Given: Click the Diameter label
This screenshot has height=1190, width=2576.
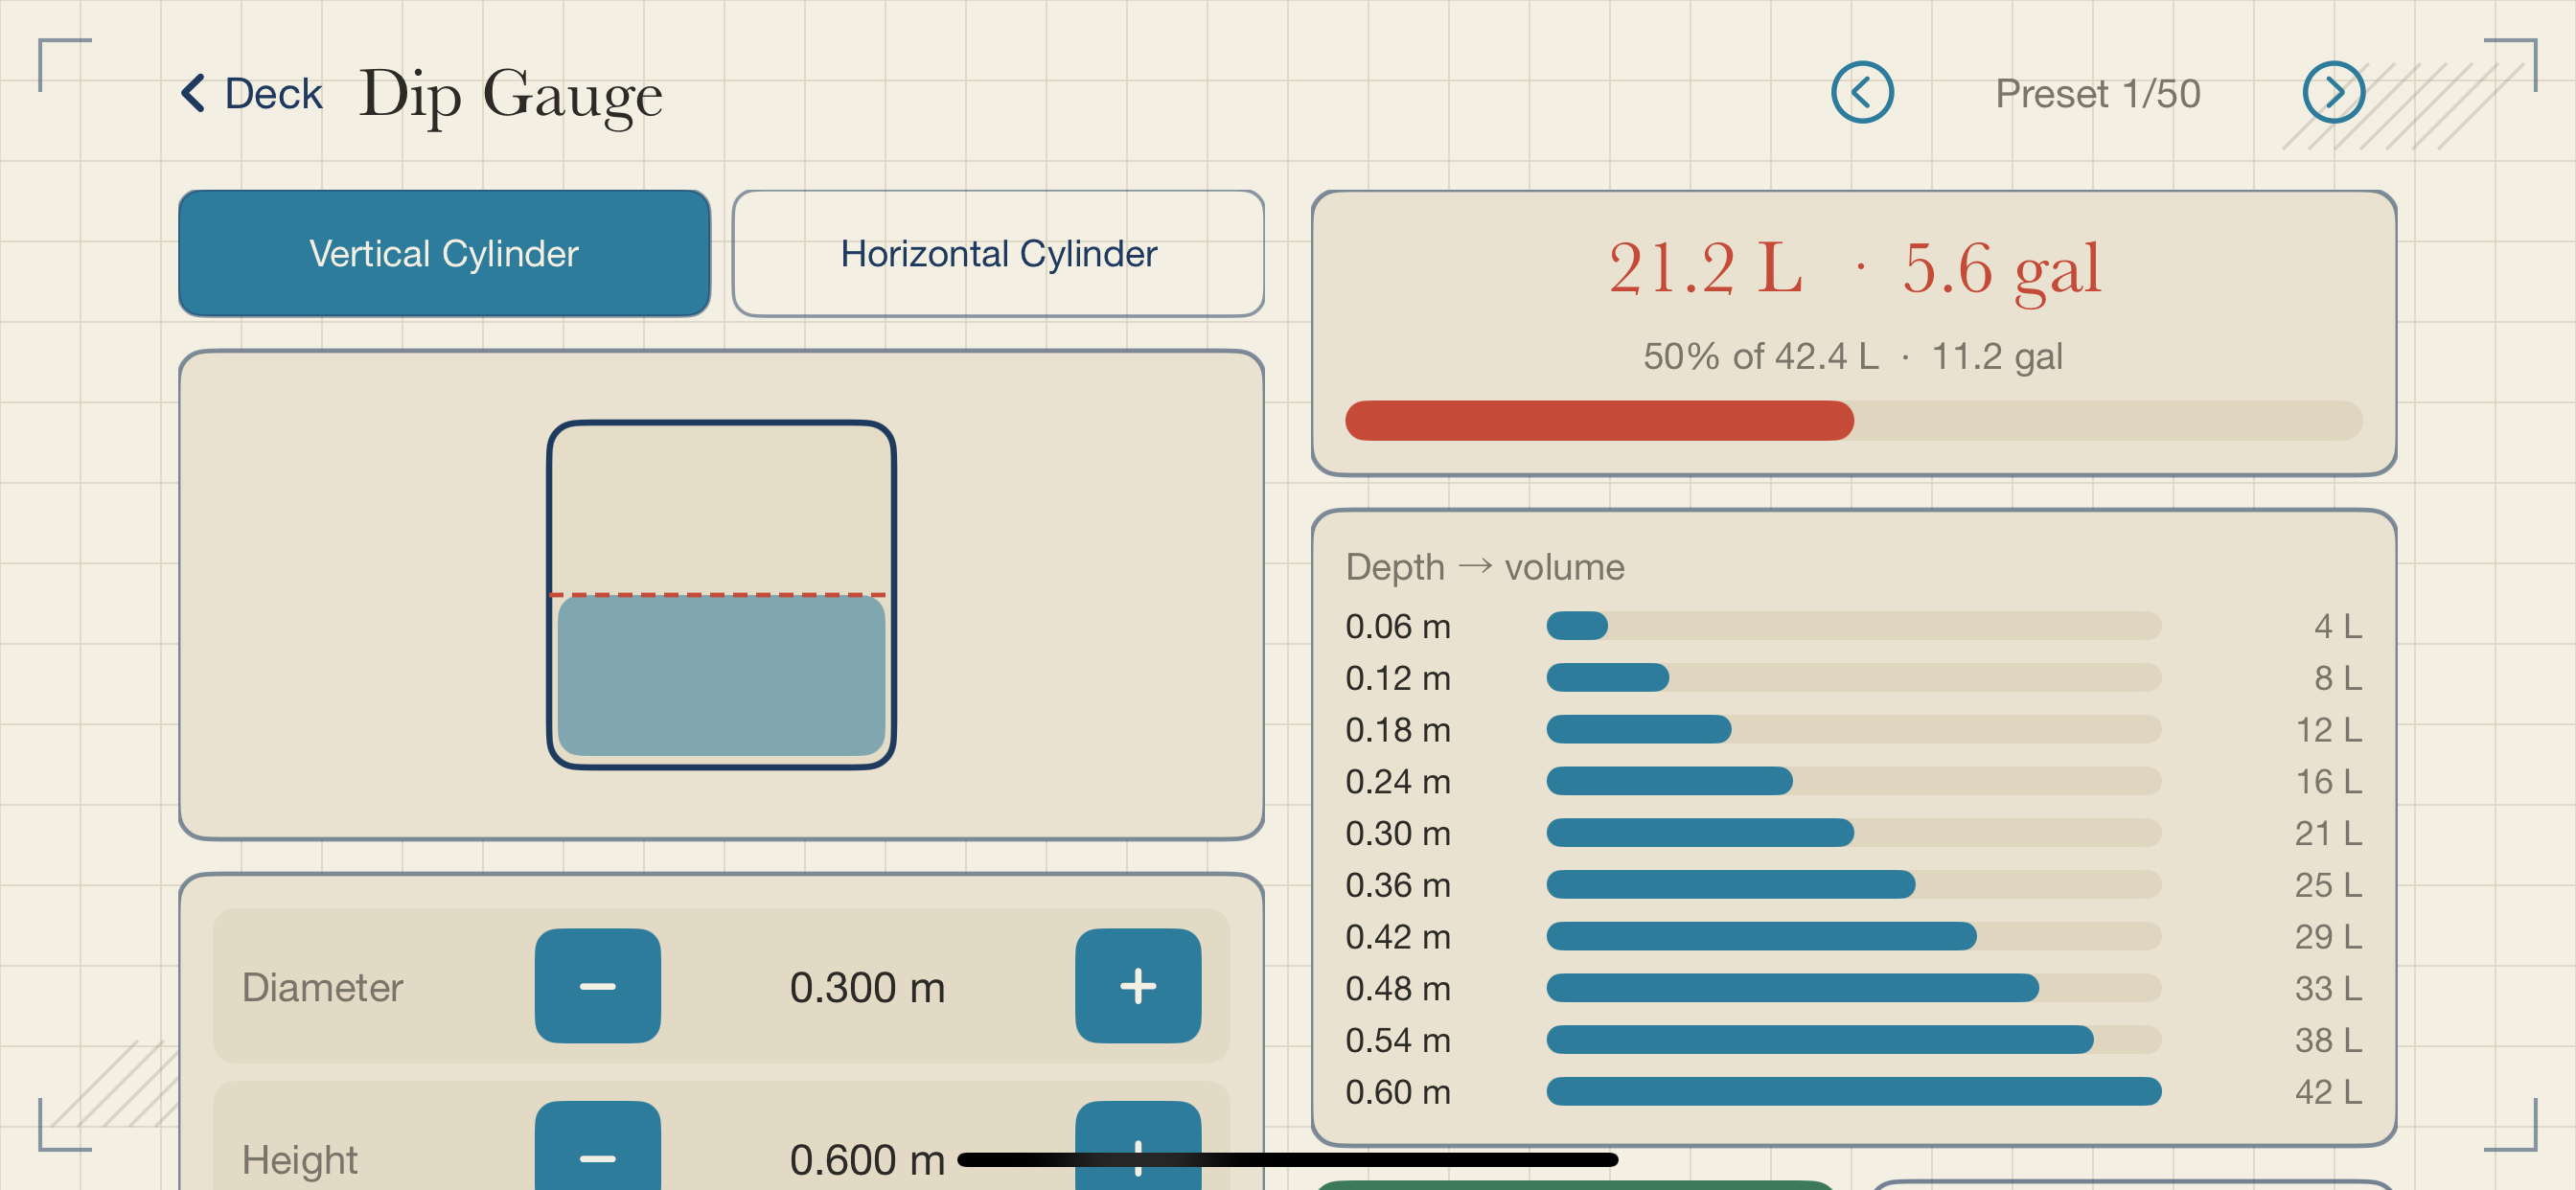Looking at the screenshot, I should (x=322, y=988).
